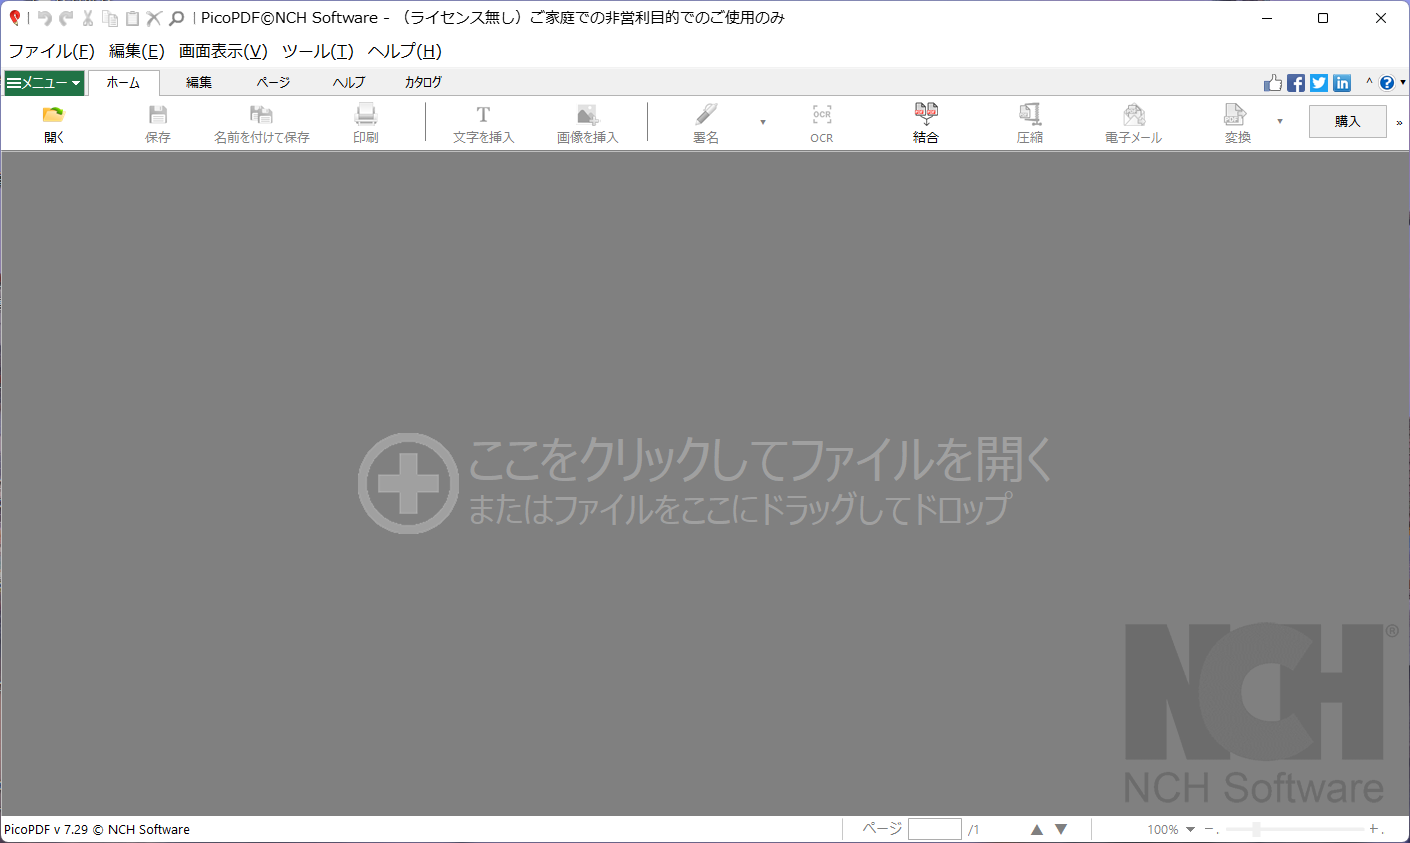This screenshot has height=843, width=1410.
Task: Expand the 100% zoom level dropdown
Action: pos(1190,829)
